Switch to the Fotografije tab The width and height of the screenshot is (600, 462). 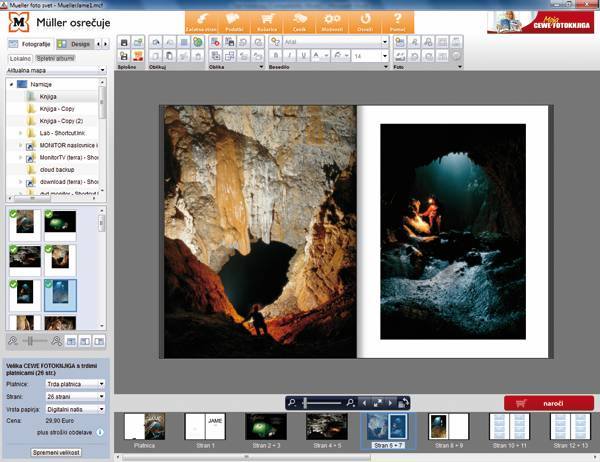pos(31,44)
